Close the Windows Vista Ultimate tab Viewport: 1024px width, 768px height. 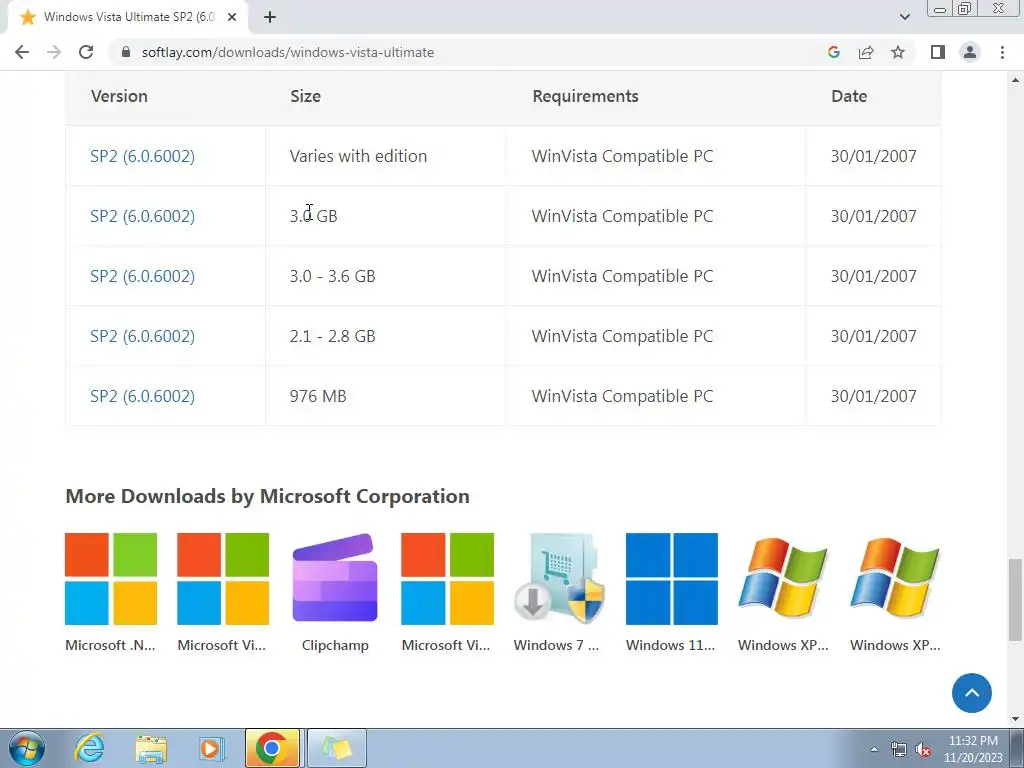click(232, 17)
